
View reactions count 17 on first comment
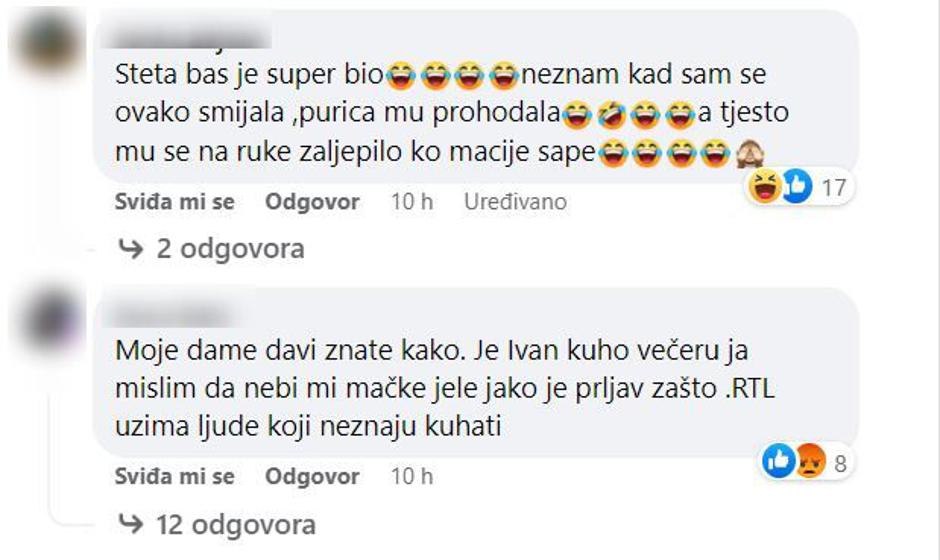coord(833,188)
